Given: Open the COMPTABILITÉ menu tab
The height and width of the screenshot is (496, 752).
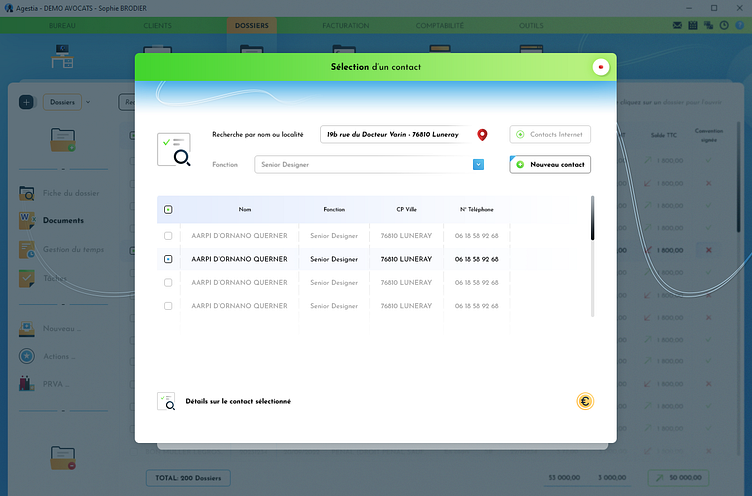Looking at the screenshot, I should [440, 25].
